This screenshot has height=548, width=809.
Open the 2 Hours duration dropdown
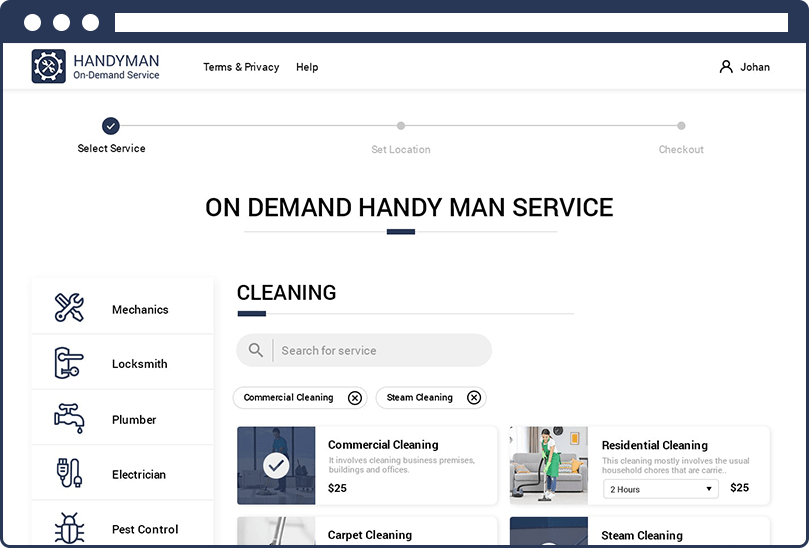[x=660, y=489]
